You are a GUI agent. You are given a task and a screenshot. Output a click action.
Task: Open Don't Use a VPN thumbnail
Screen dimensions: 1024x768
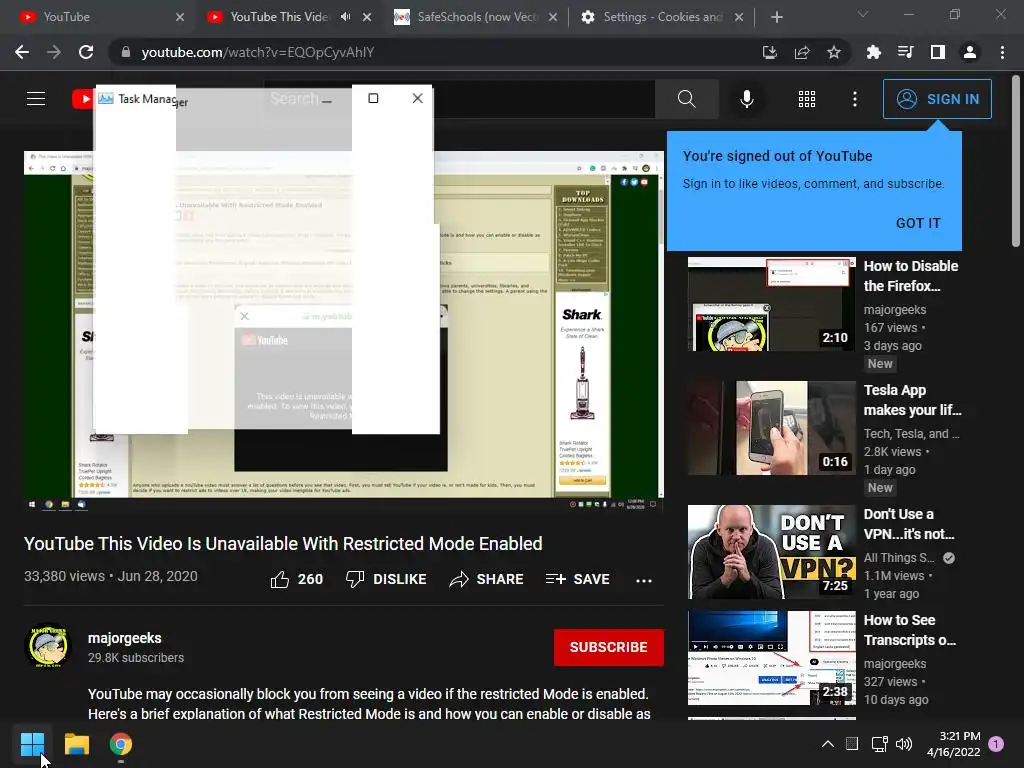point(771,552)
